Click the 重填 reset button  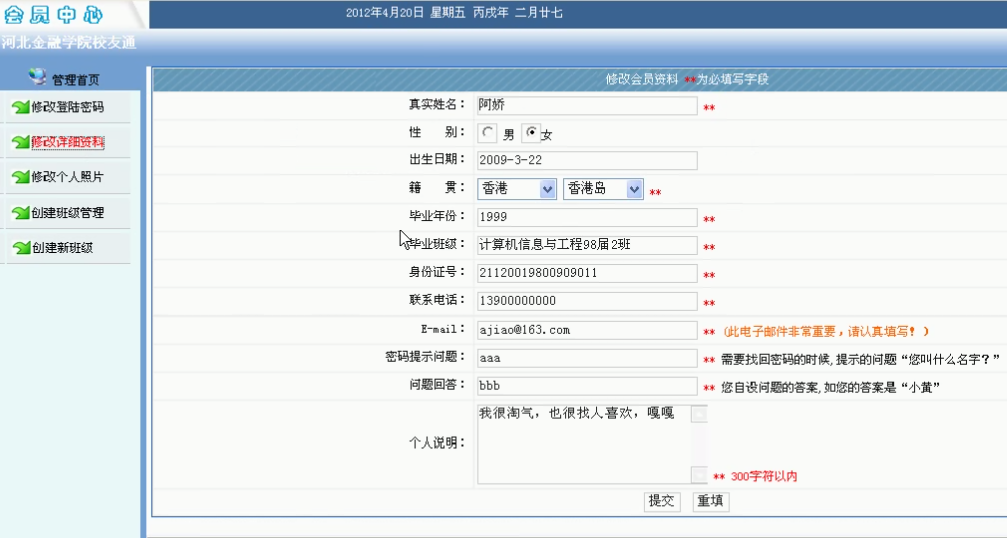coord(710,501)
